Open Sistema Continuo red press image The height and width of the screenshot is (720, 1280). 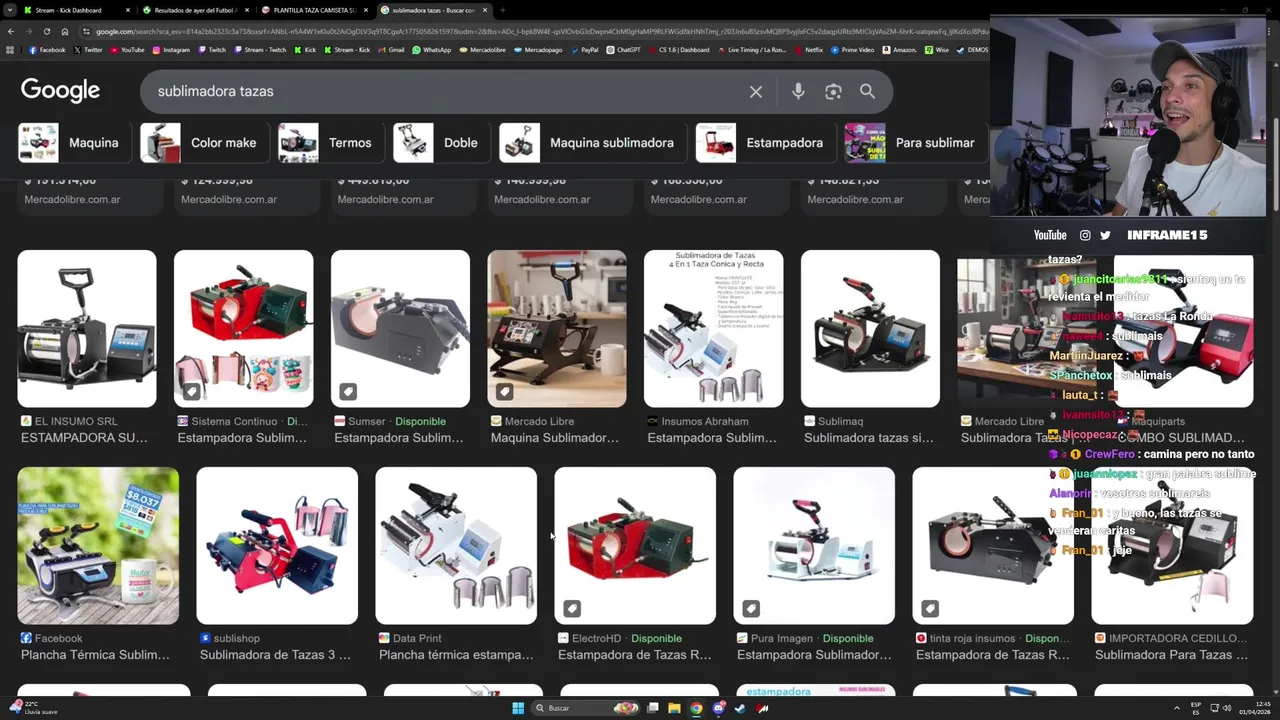click(x=243, y=328)
